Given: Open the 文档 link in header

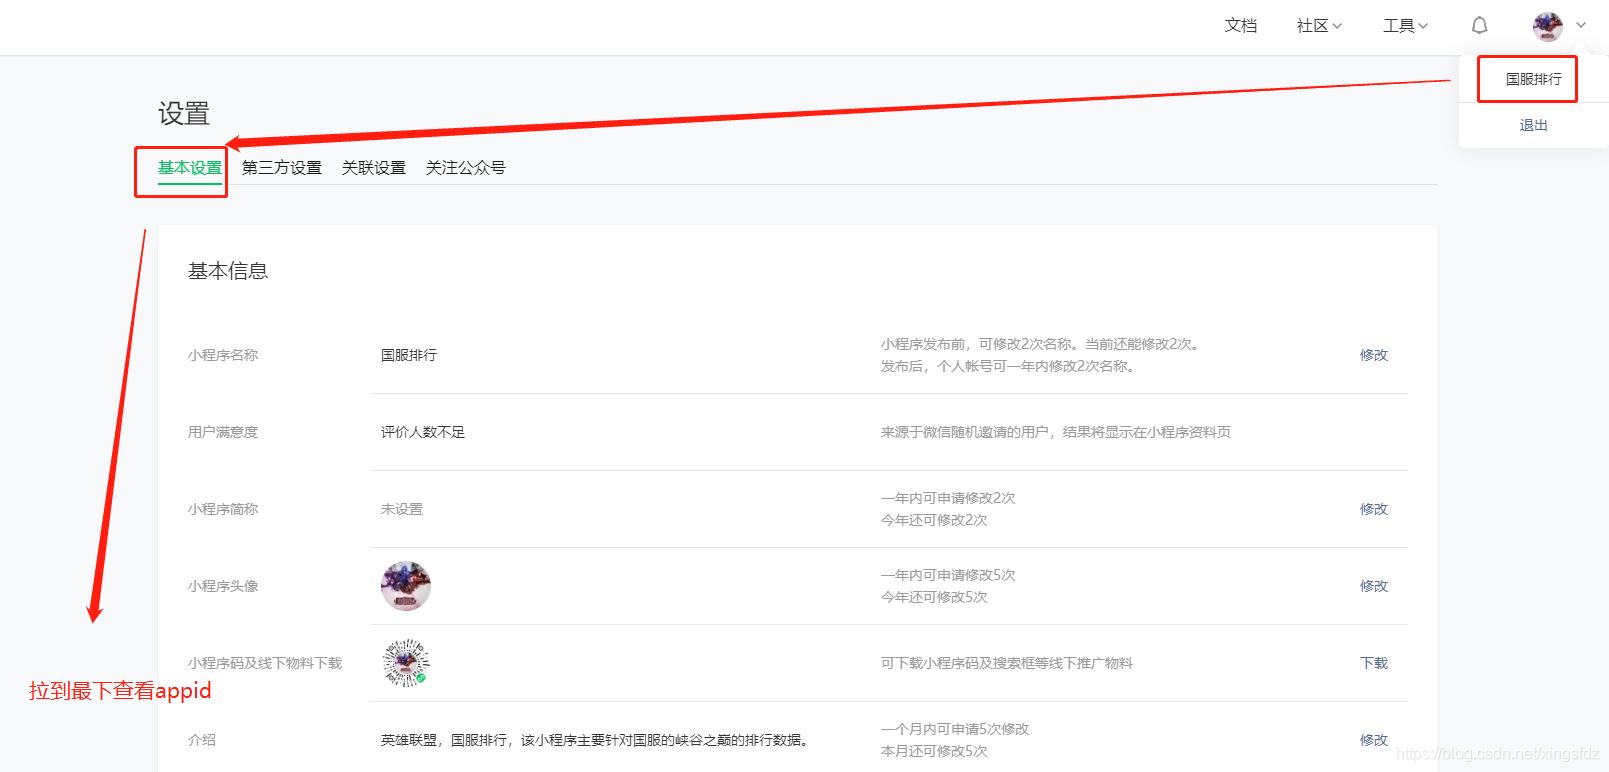Looking at the screenshot, I should (1240, 26).
